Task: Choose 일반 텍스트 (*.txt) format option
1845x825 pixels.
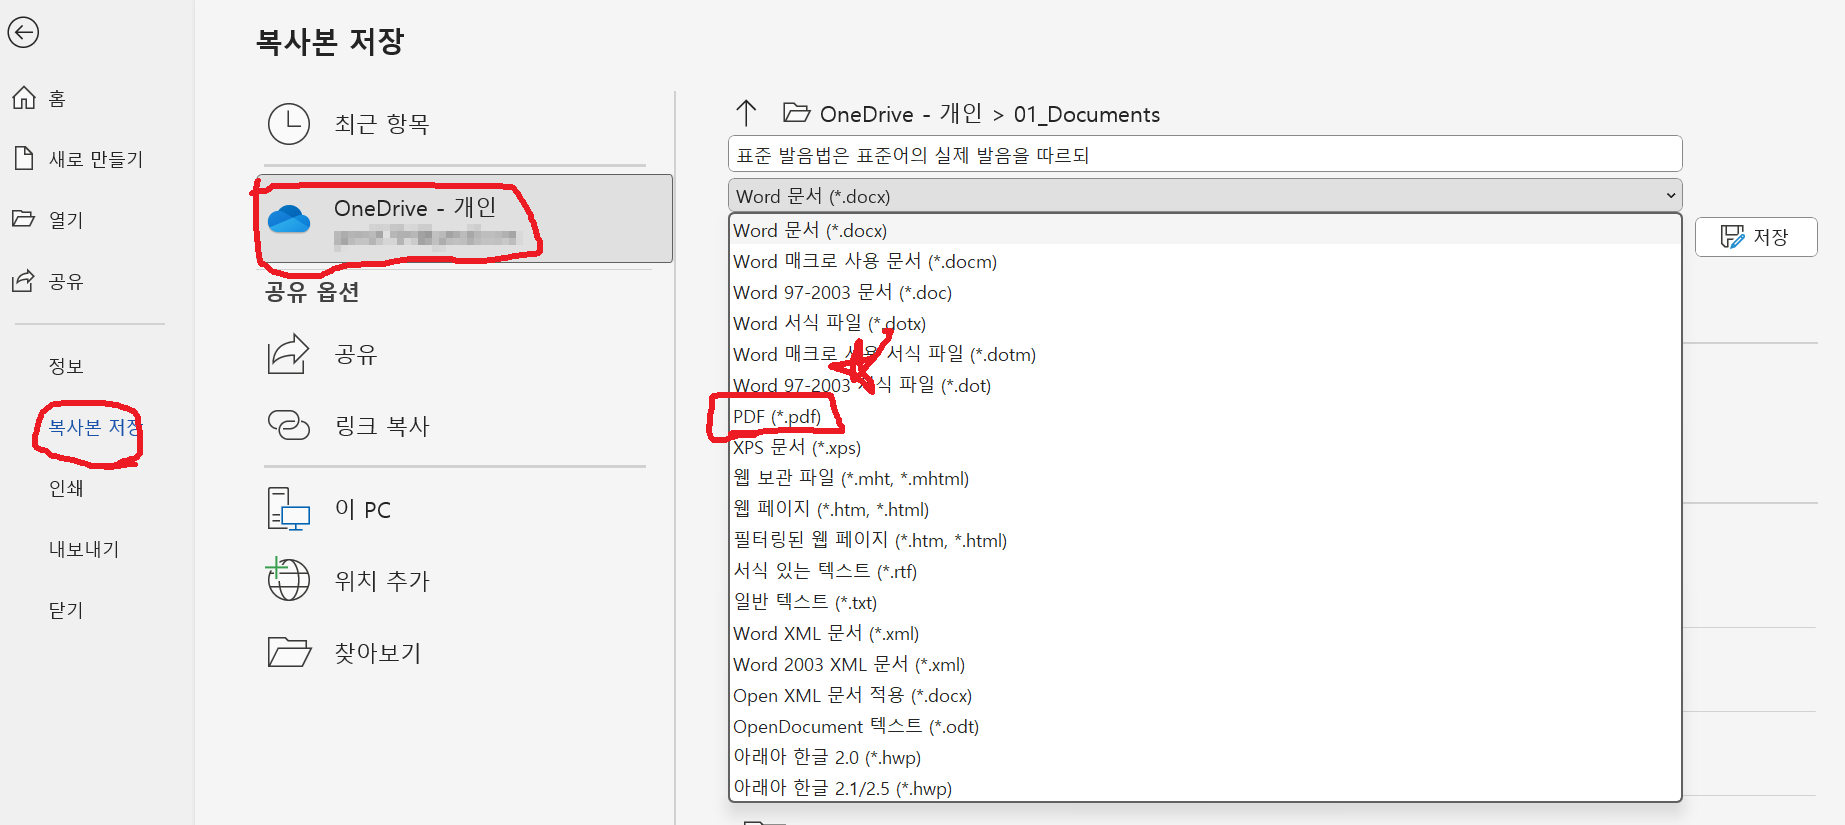Action: 805,602
